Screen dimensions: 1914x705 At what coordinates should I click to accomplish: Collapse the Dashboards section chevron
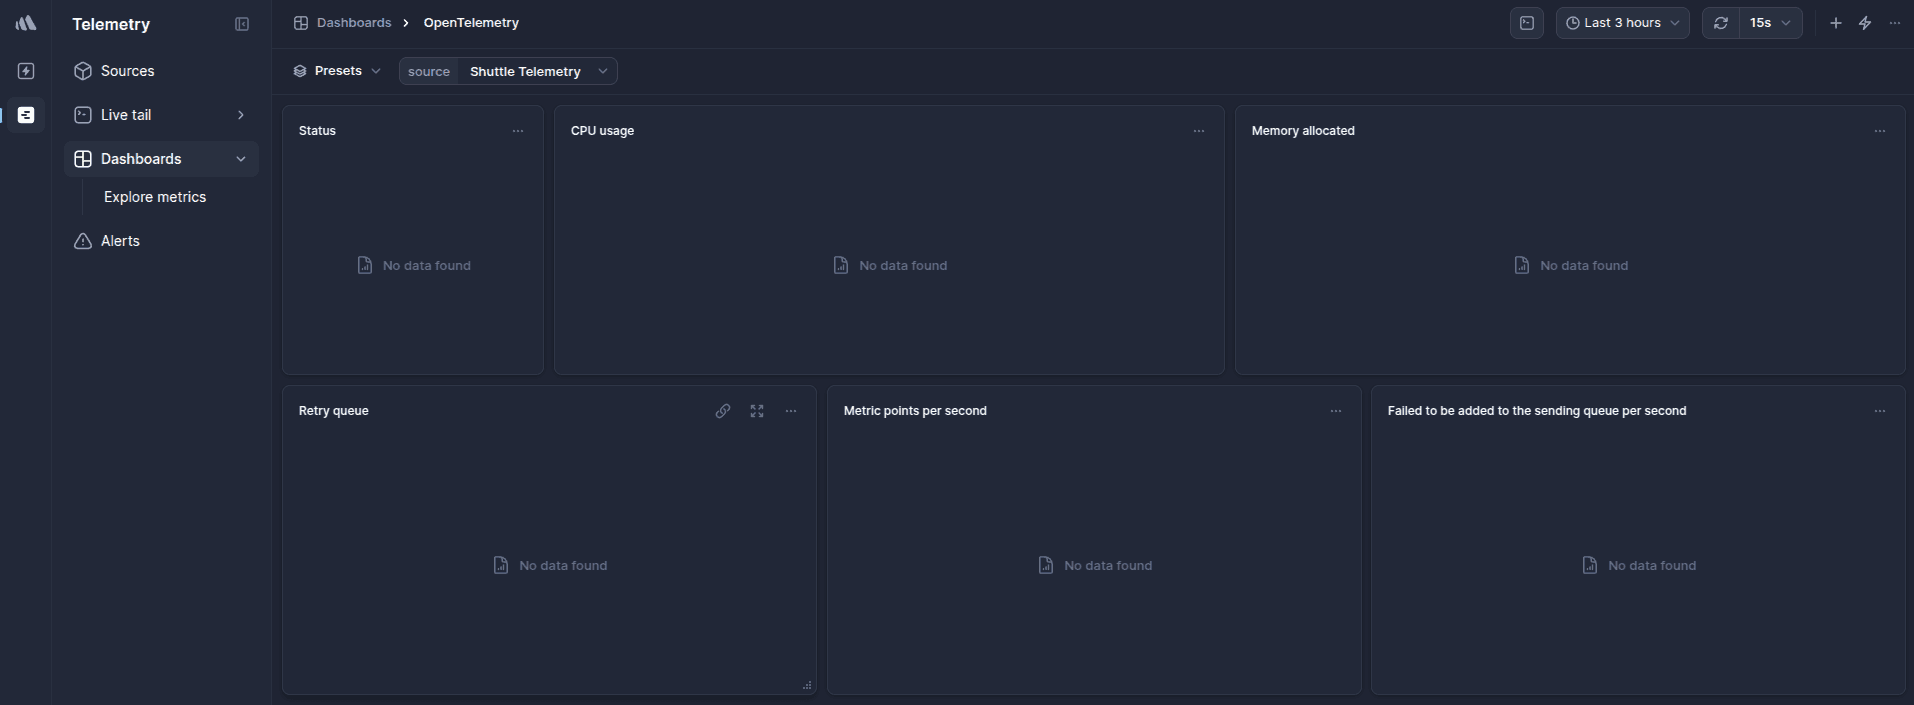pyautogui.click(x=240, y=159)
